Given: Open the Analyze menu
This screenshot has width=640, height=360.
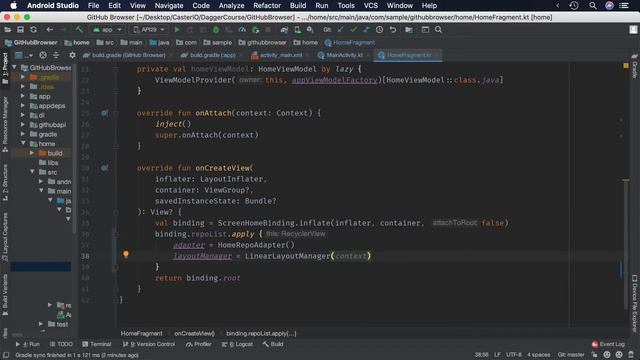Looking at the screenshot, I should click(x=231, y=6).
